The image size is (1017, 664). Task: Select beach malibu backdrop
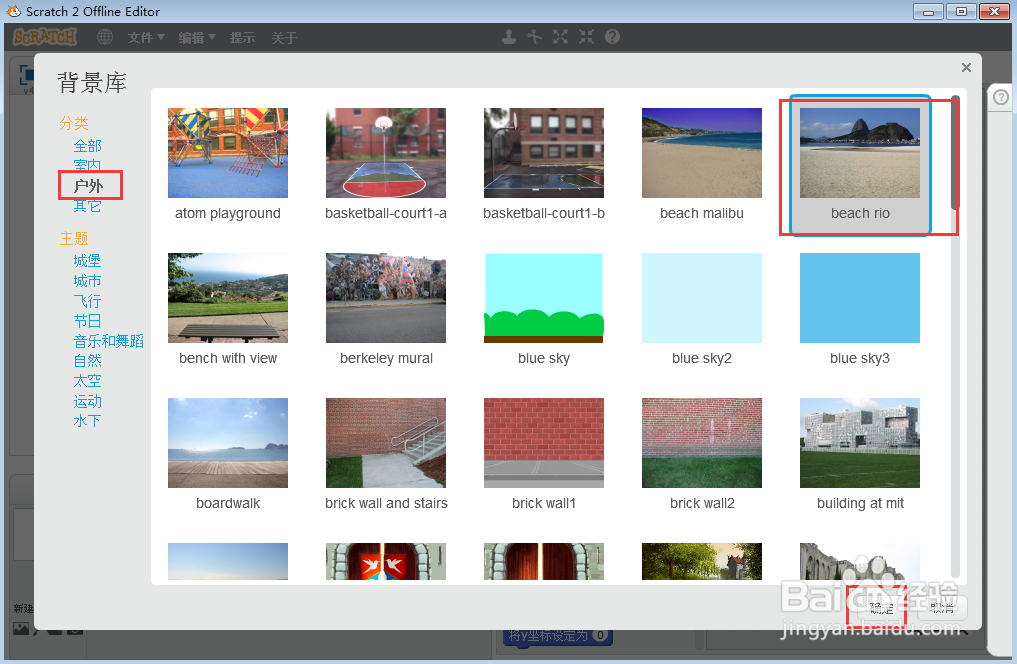pyautogui.click(x=702, y=165)
